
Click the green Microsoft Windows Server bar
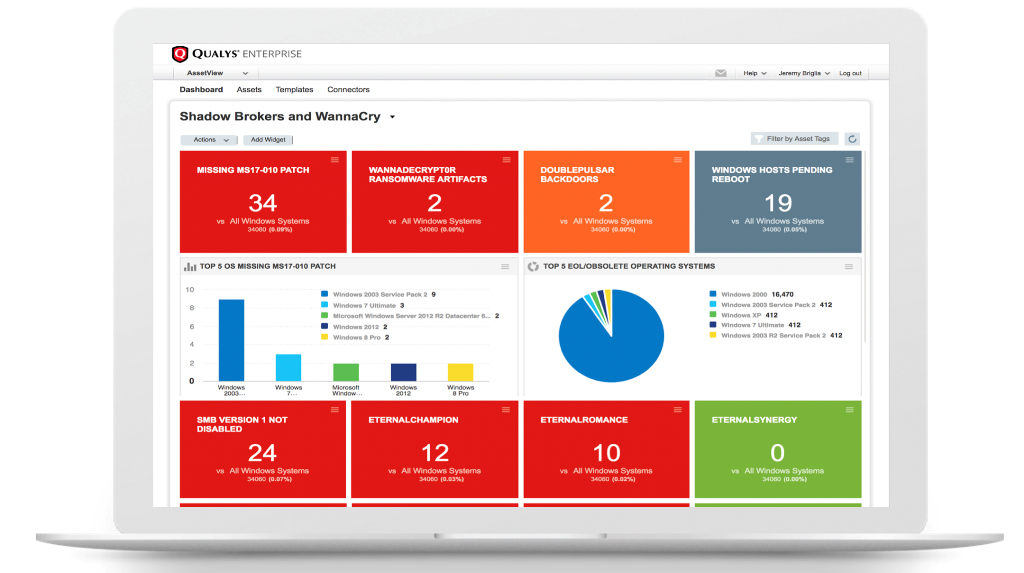pos(345,372)
